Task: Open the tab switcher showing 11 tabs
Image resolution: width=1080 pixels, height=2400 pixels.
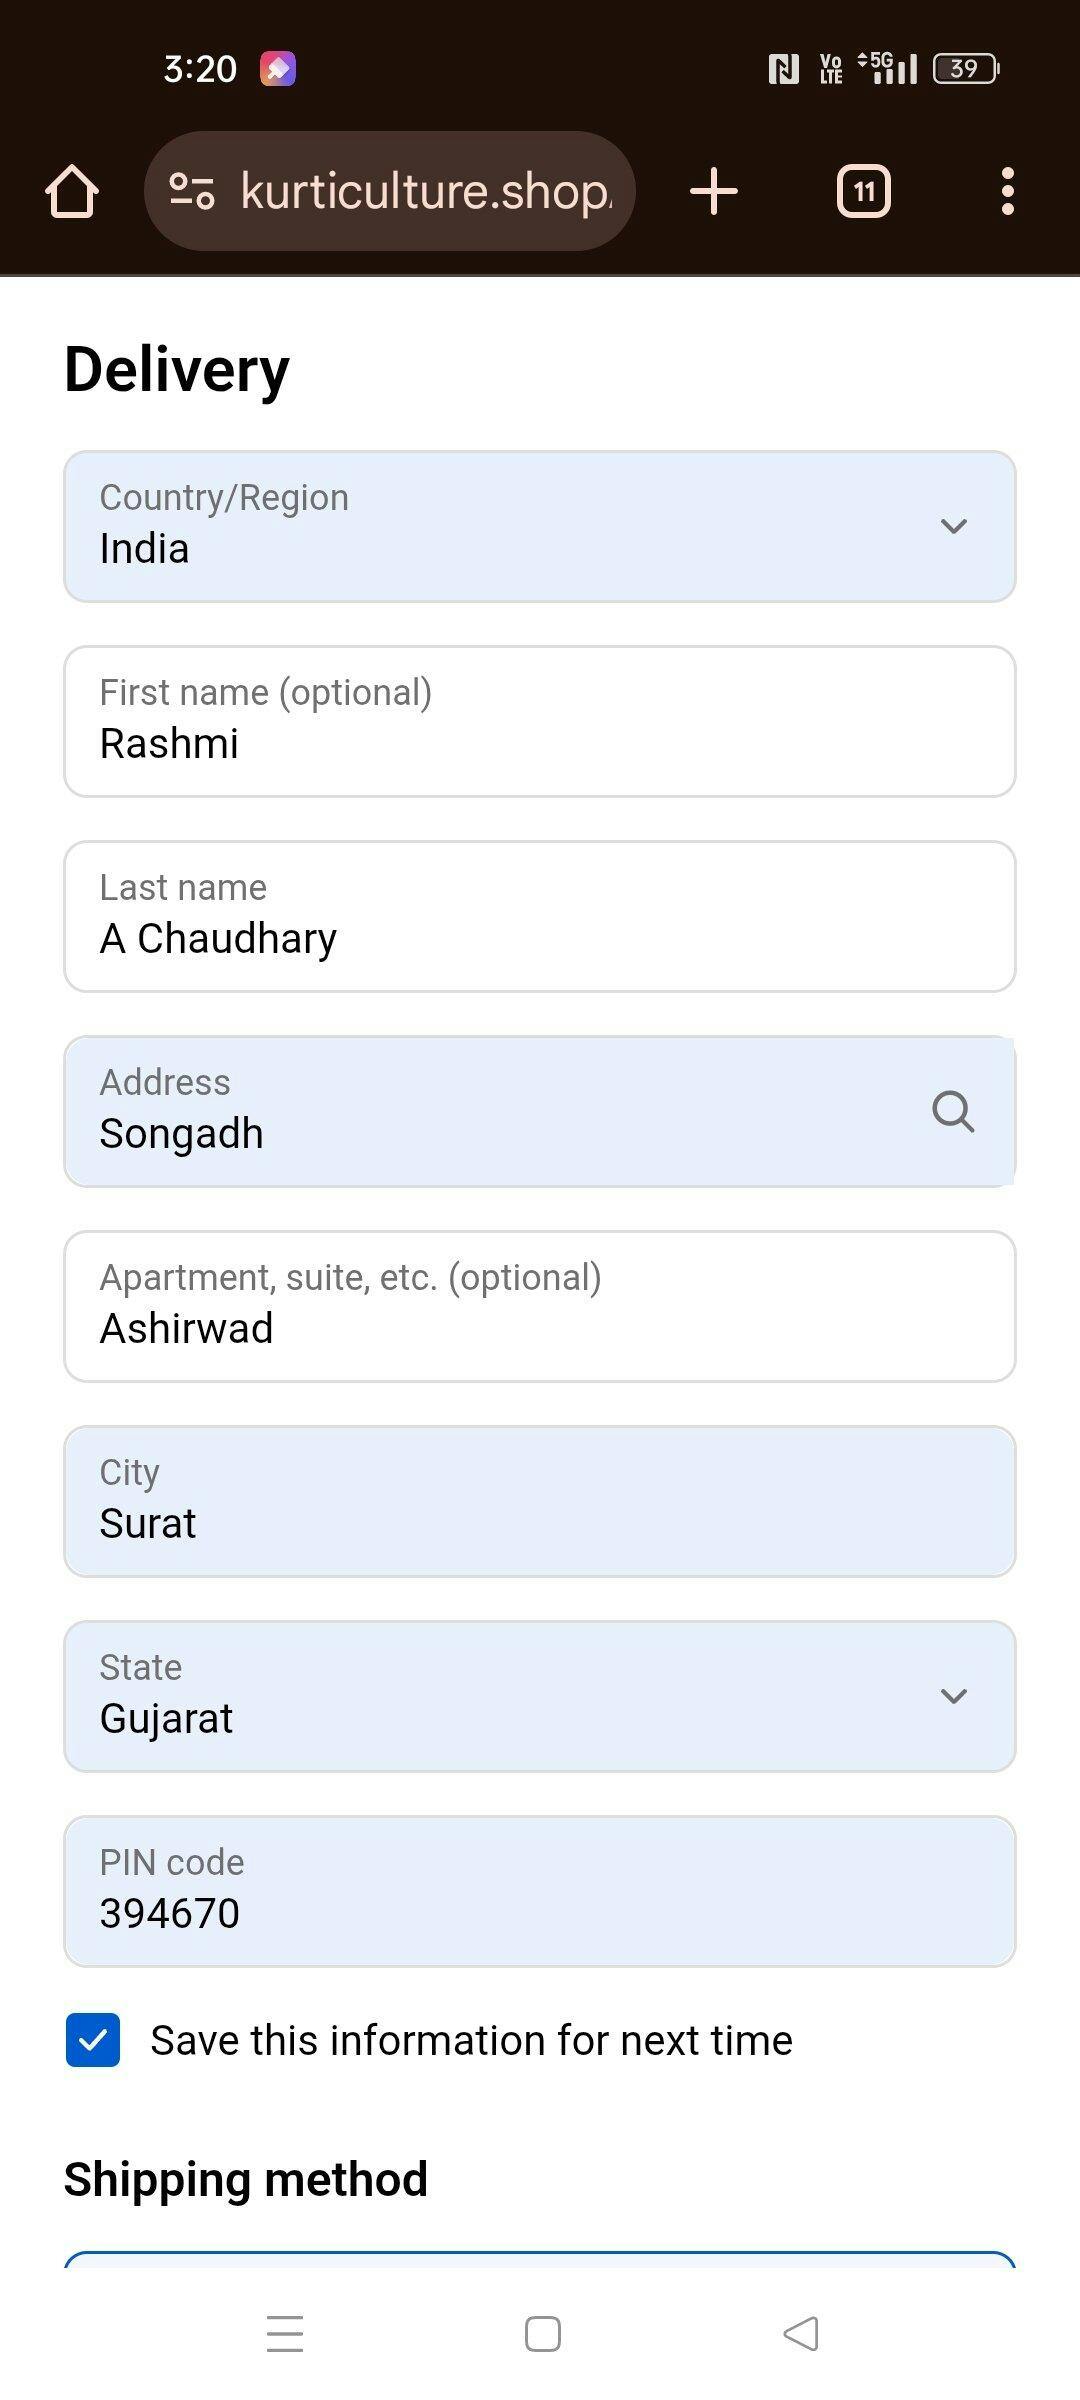Action: coord(863,191)
